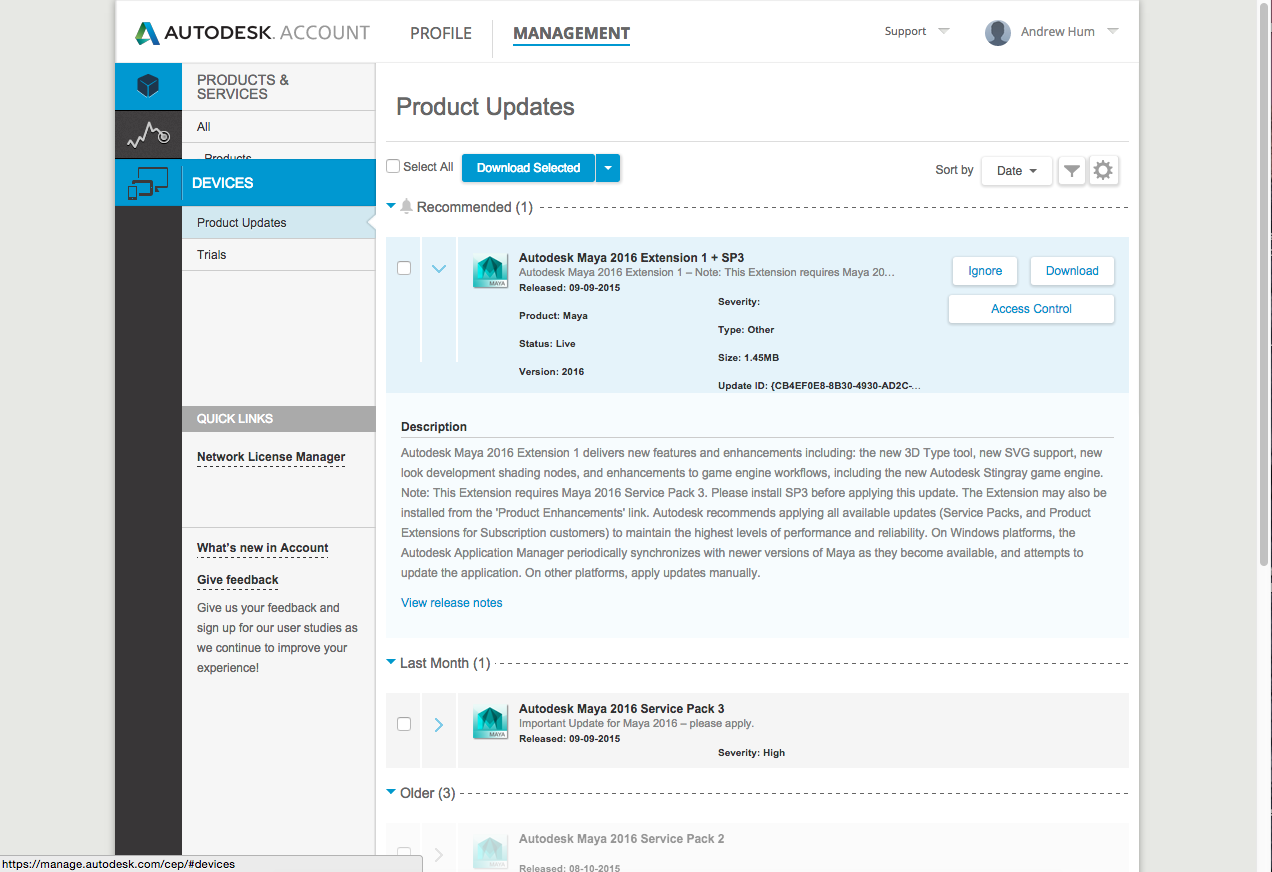Click the Size: 1.45MB text

click(x=748, y=358)
